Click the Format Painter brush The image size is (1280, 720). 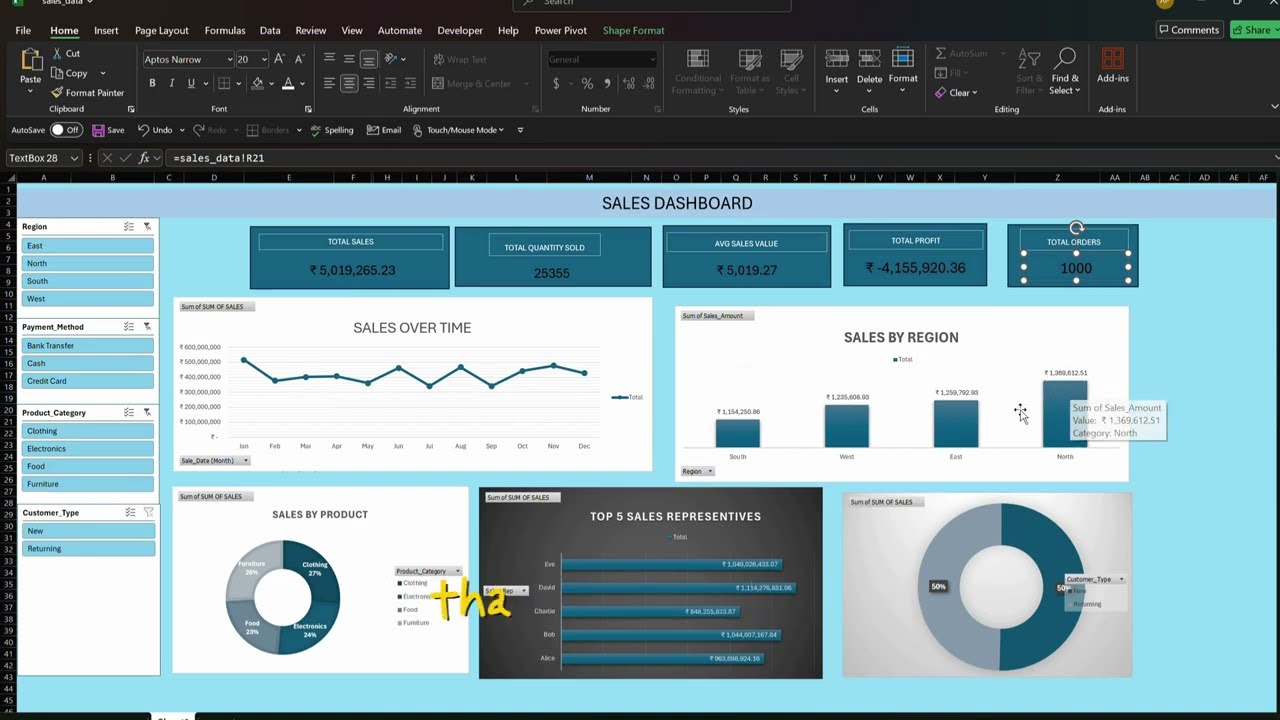(x=57, y=92)
